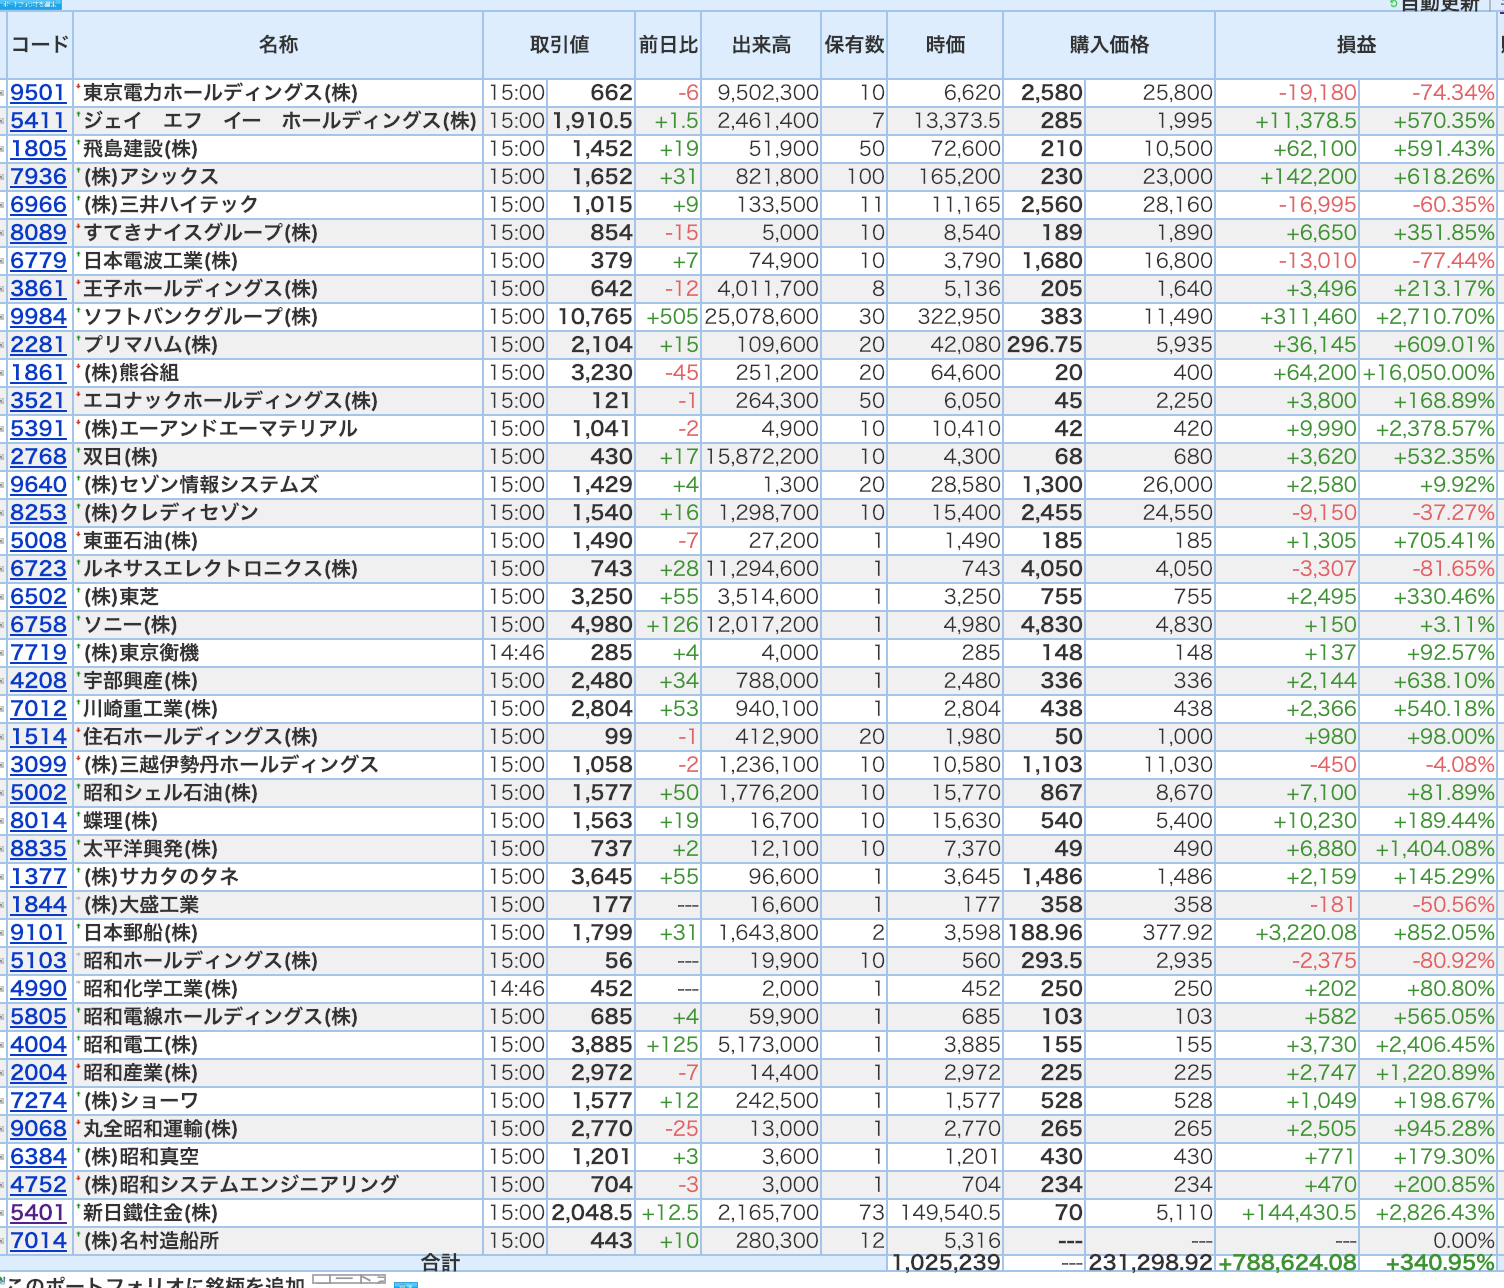Screen dimensions: 1504x1288
Task: Select the name (株)昭和システムエンジニアリング
Action: click(x=241, y=1185)
